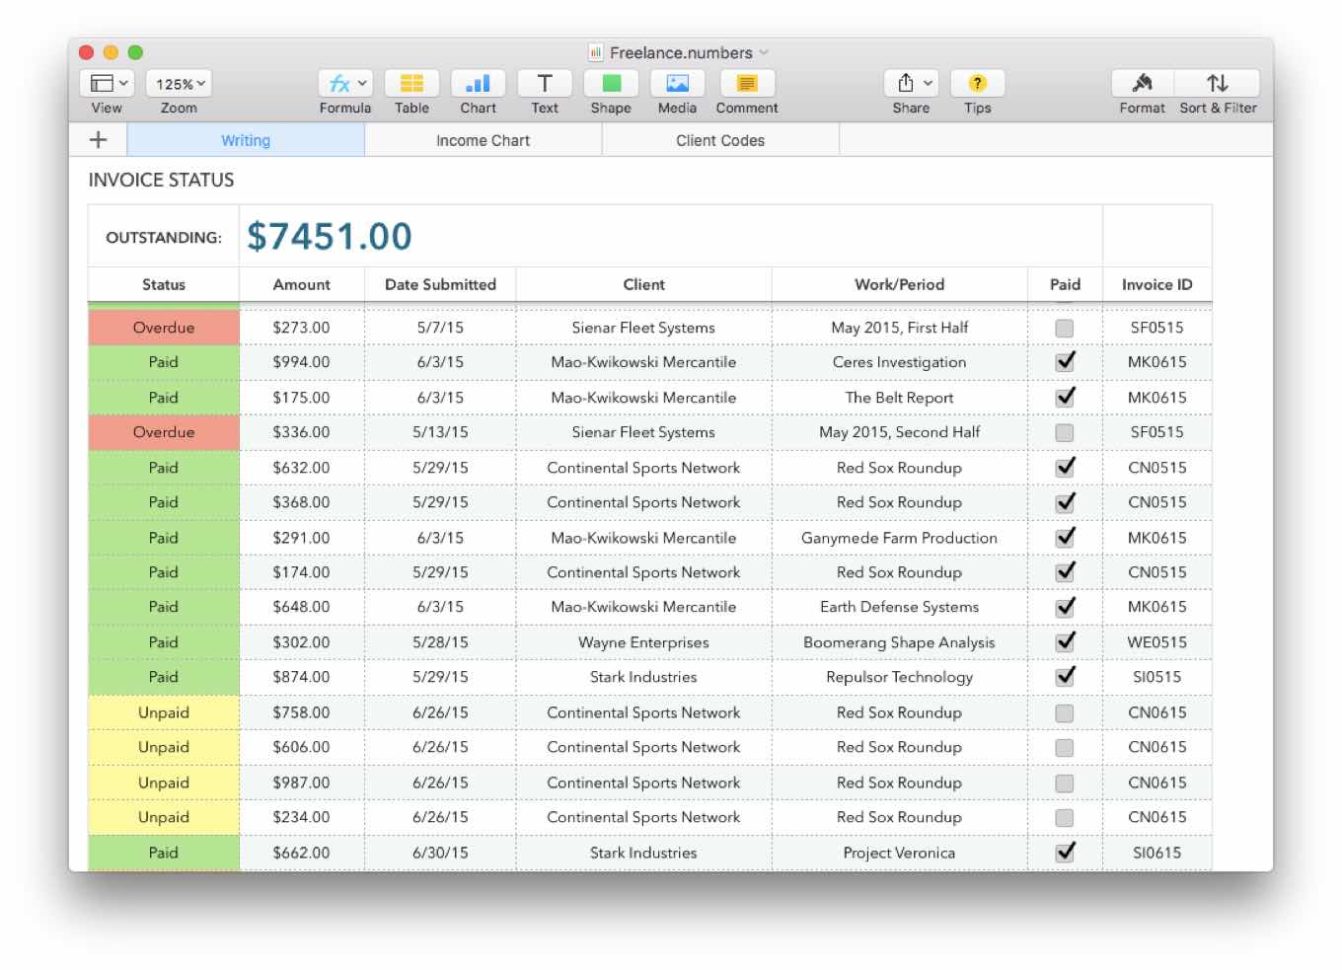Open the Format inspector panel
Screen dimensions: 1342x970
1141,84
